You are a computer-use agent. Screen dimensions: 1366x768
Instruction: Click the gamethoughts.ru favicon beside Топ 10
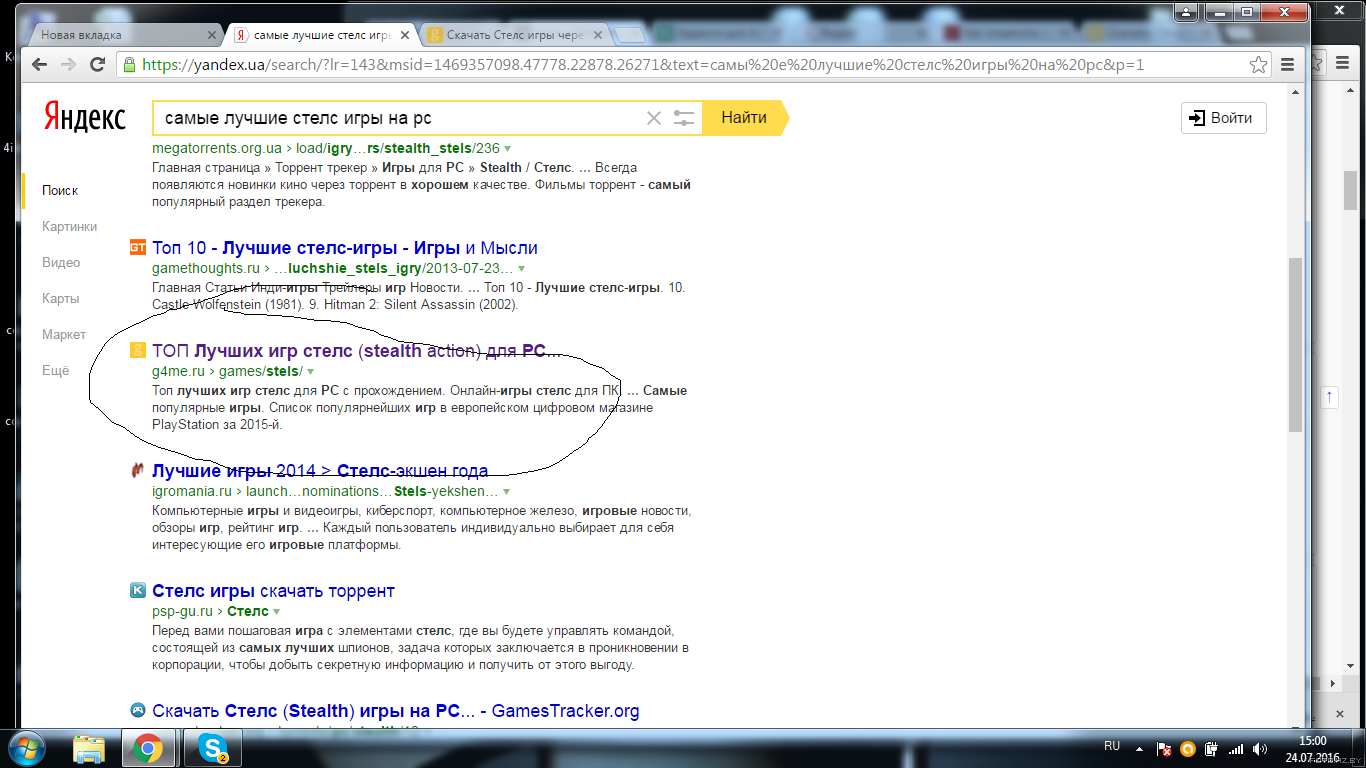click(138, 248)
